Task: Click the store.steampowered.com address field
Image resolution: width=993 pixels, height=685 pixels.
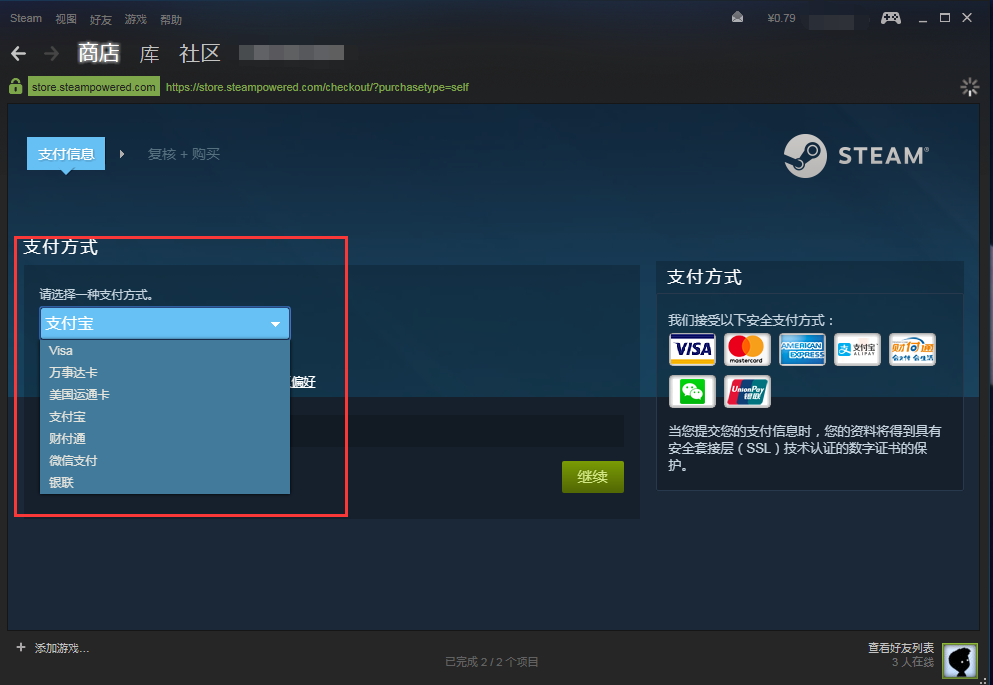Action: [x=94, y=87]
